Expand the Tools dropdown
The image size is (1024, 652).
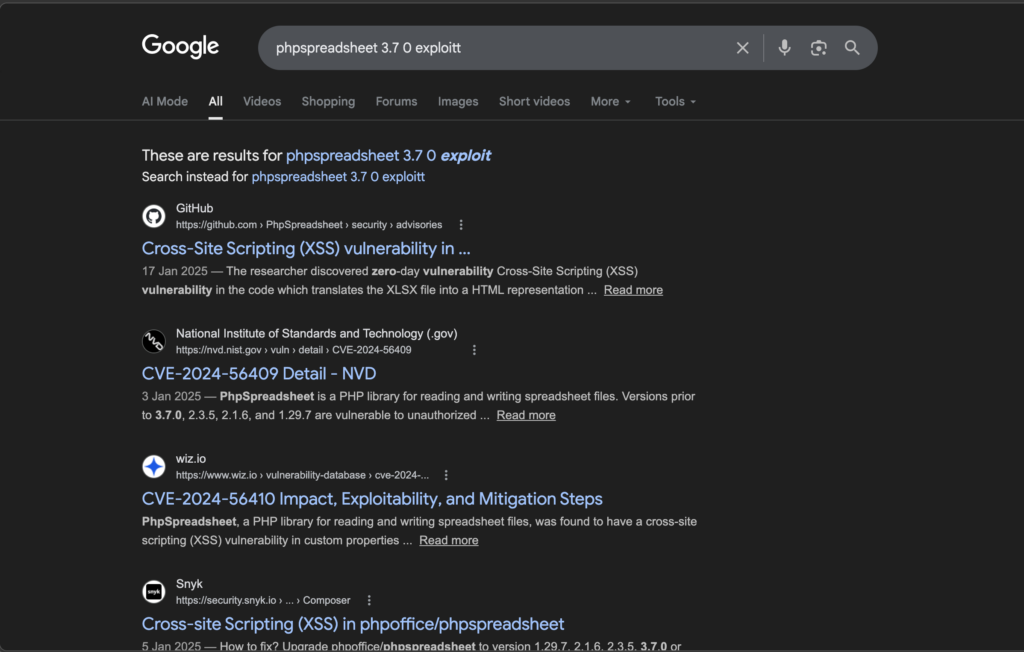pos(675,101)
